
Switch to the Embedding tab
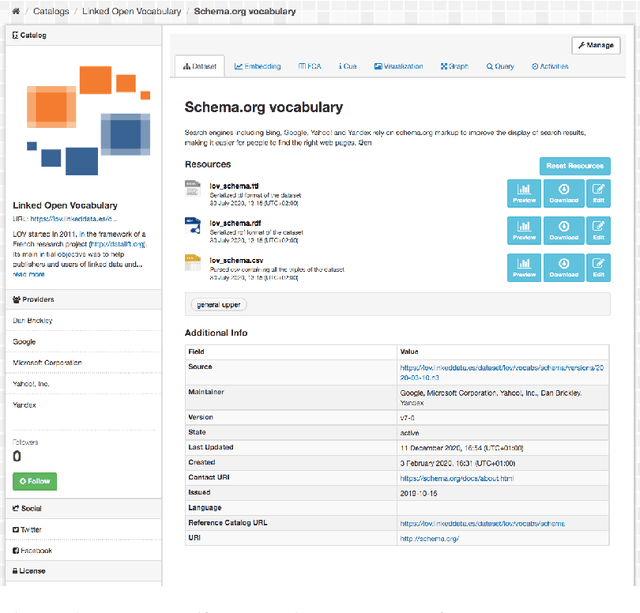[257, 66]
